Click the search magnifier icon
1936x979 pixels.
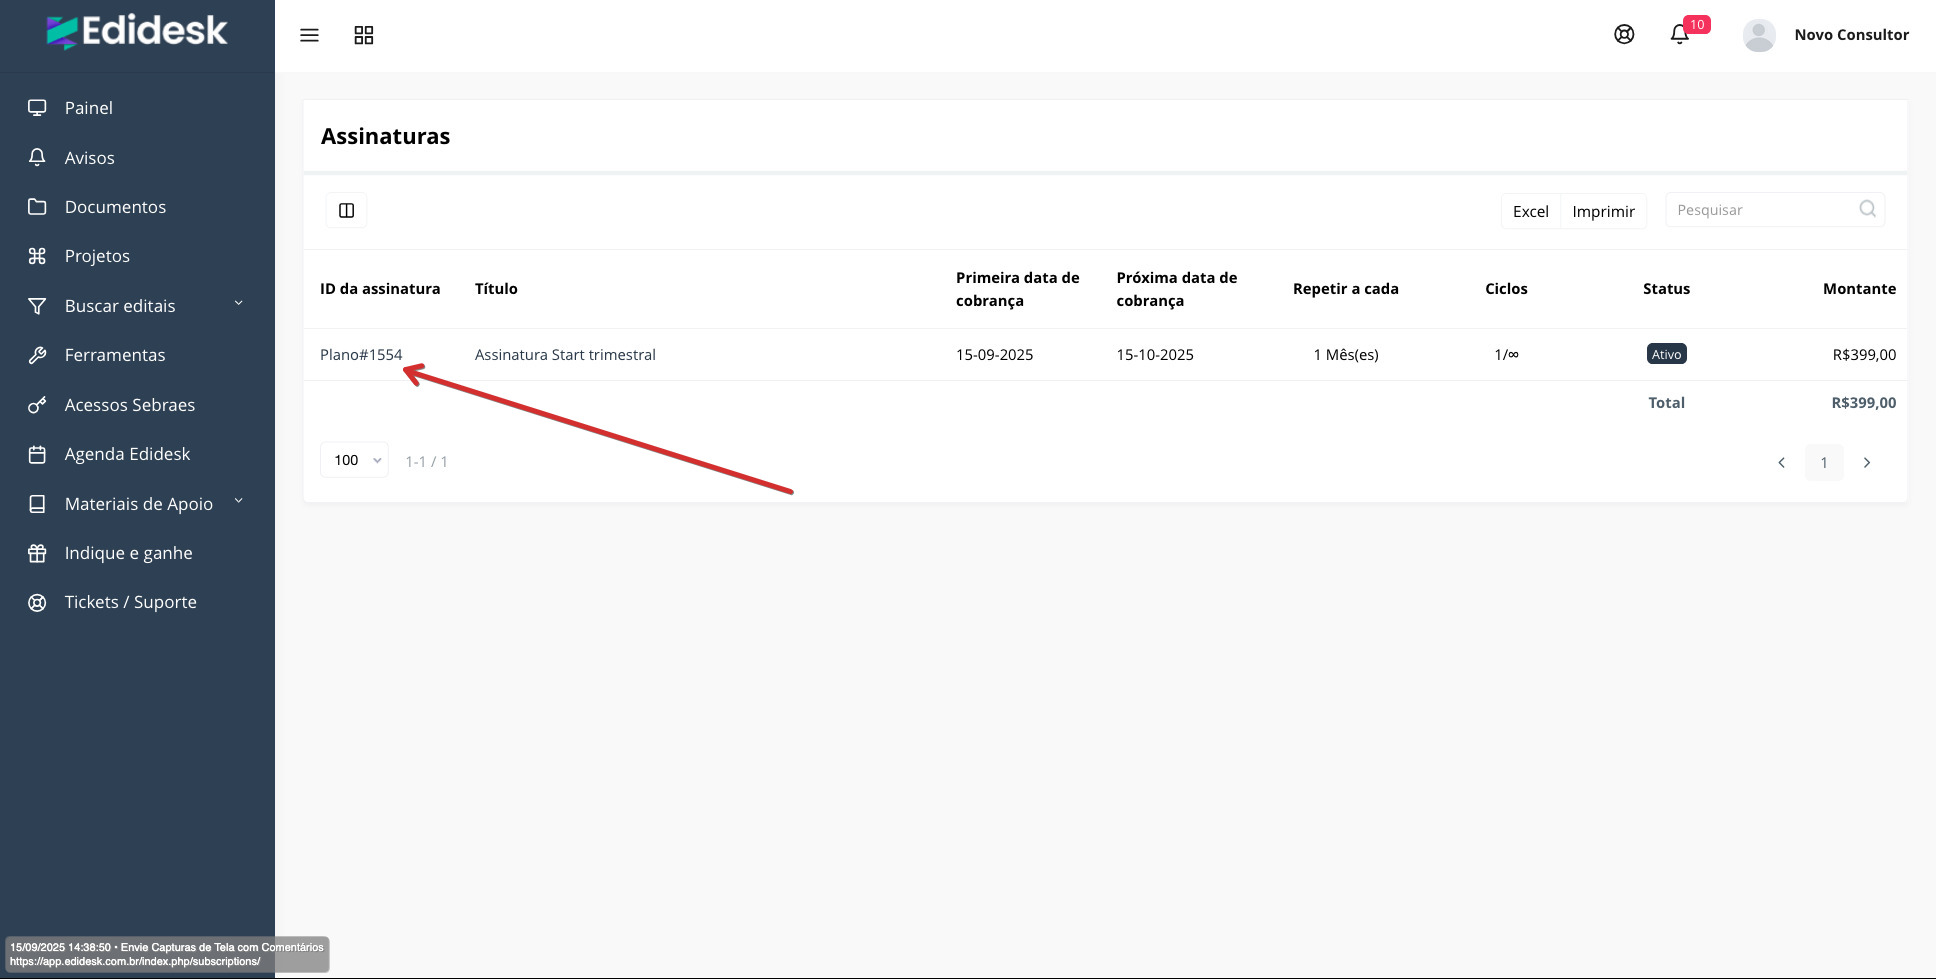click(x=1867, y=209)
